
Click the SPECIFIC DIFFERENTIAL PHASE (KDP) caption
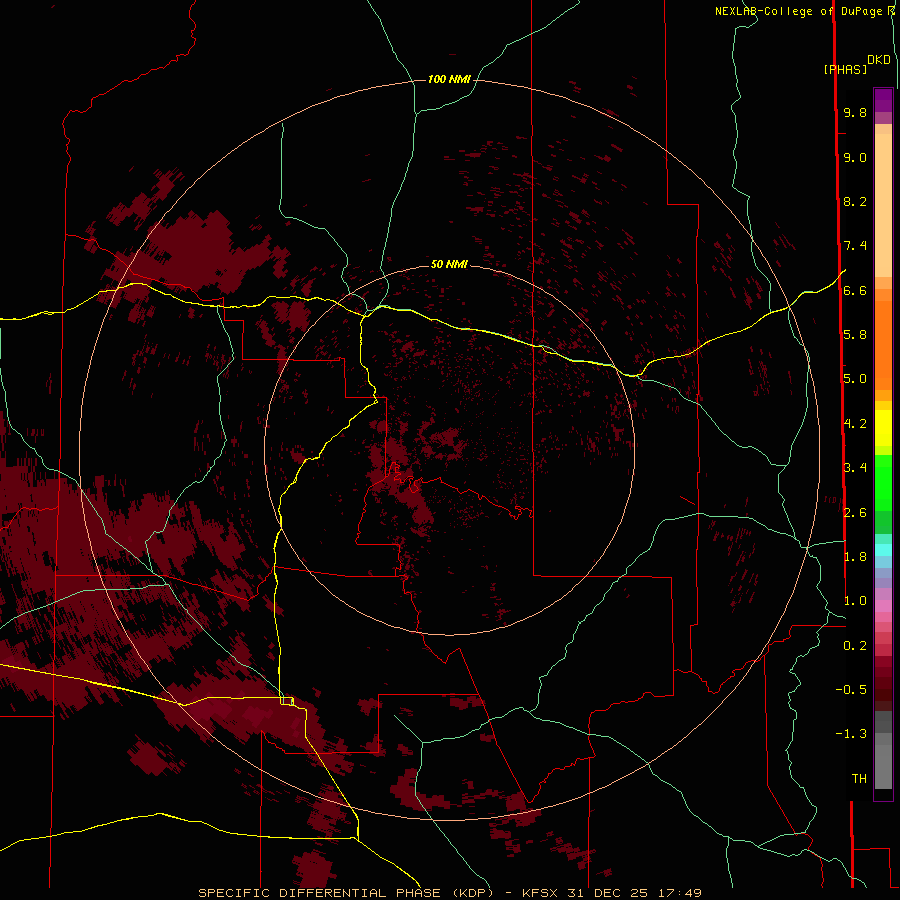[346, 893]
